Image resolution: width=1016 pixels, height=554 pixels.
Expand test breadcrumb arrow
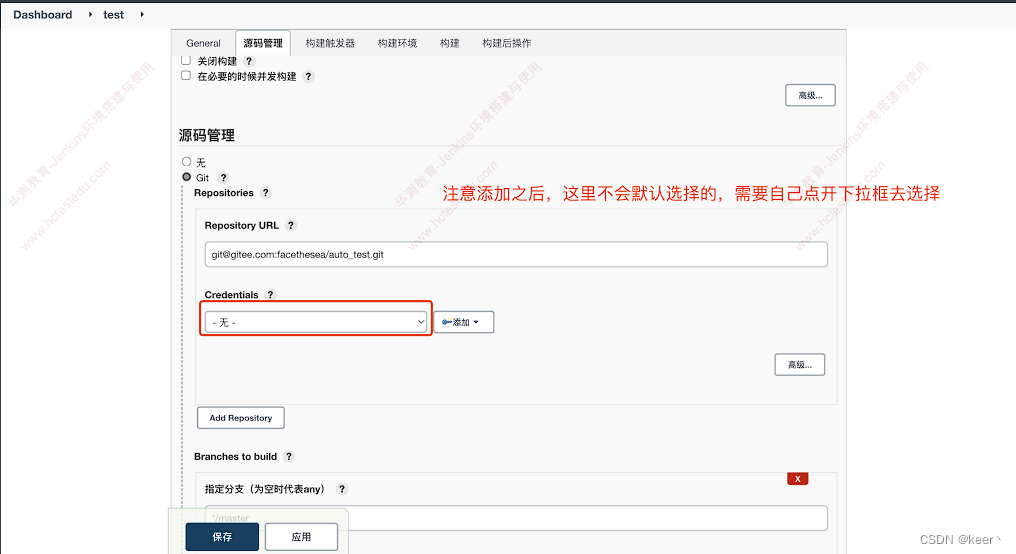coord(142,14)
